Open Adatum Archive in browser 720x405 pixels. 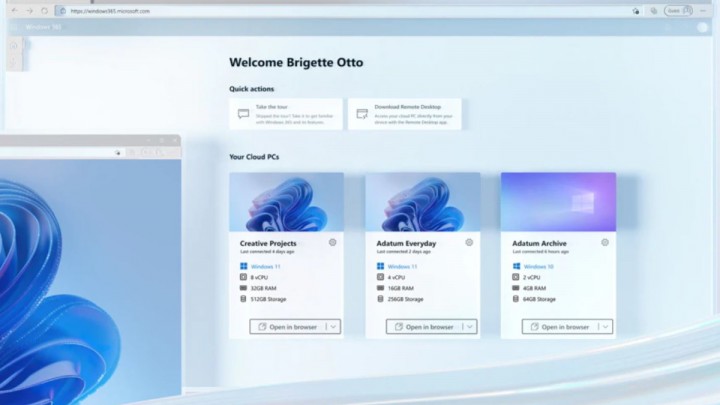pos(559,327)
